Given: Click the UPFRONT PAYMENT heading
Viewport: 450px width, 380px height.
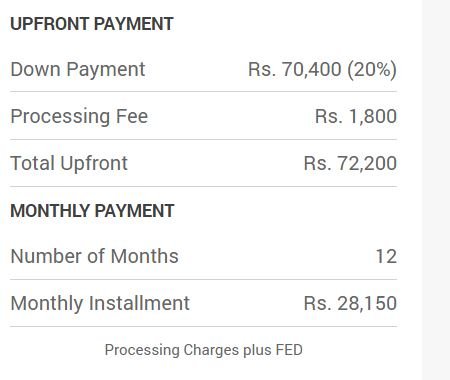Looking at the screenshot, I should [x=92, y=24].
